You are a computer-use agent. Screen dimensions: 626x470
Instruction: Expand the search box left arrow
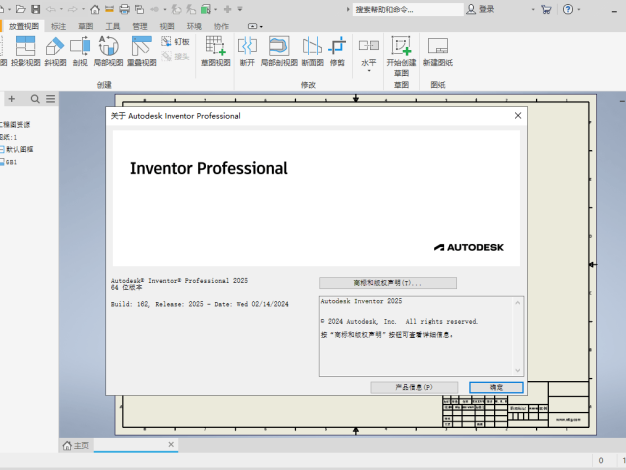point(348,9)
